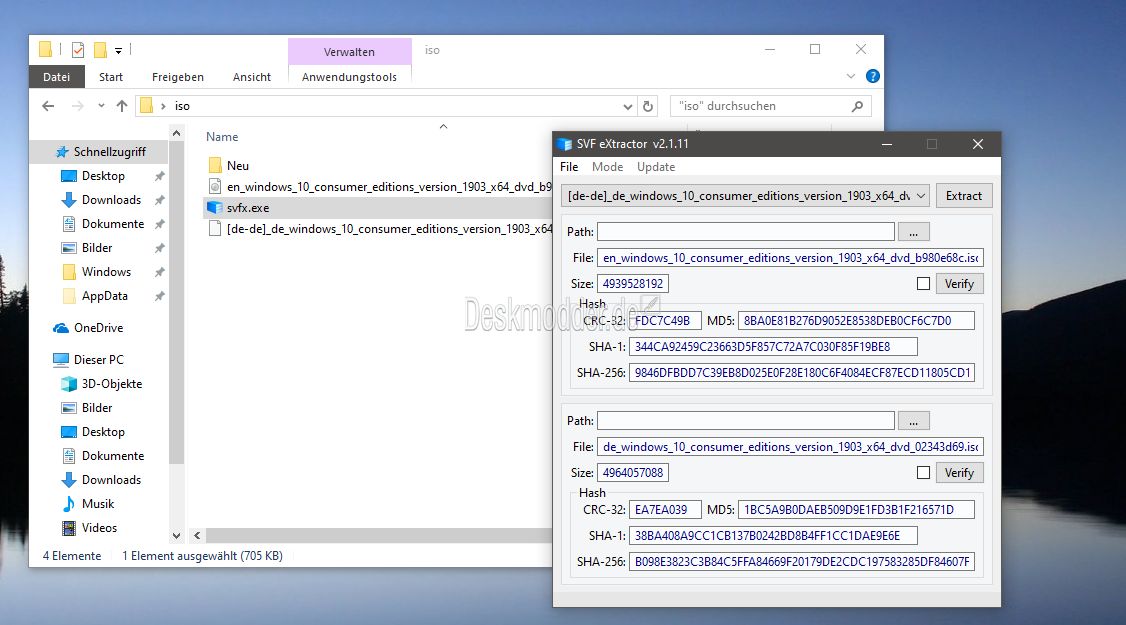Expand the Explorer ribbon chevron
This screenshot has width=1126, height=625.
(x=851, y=76)
